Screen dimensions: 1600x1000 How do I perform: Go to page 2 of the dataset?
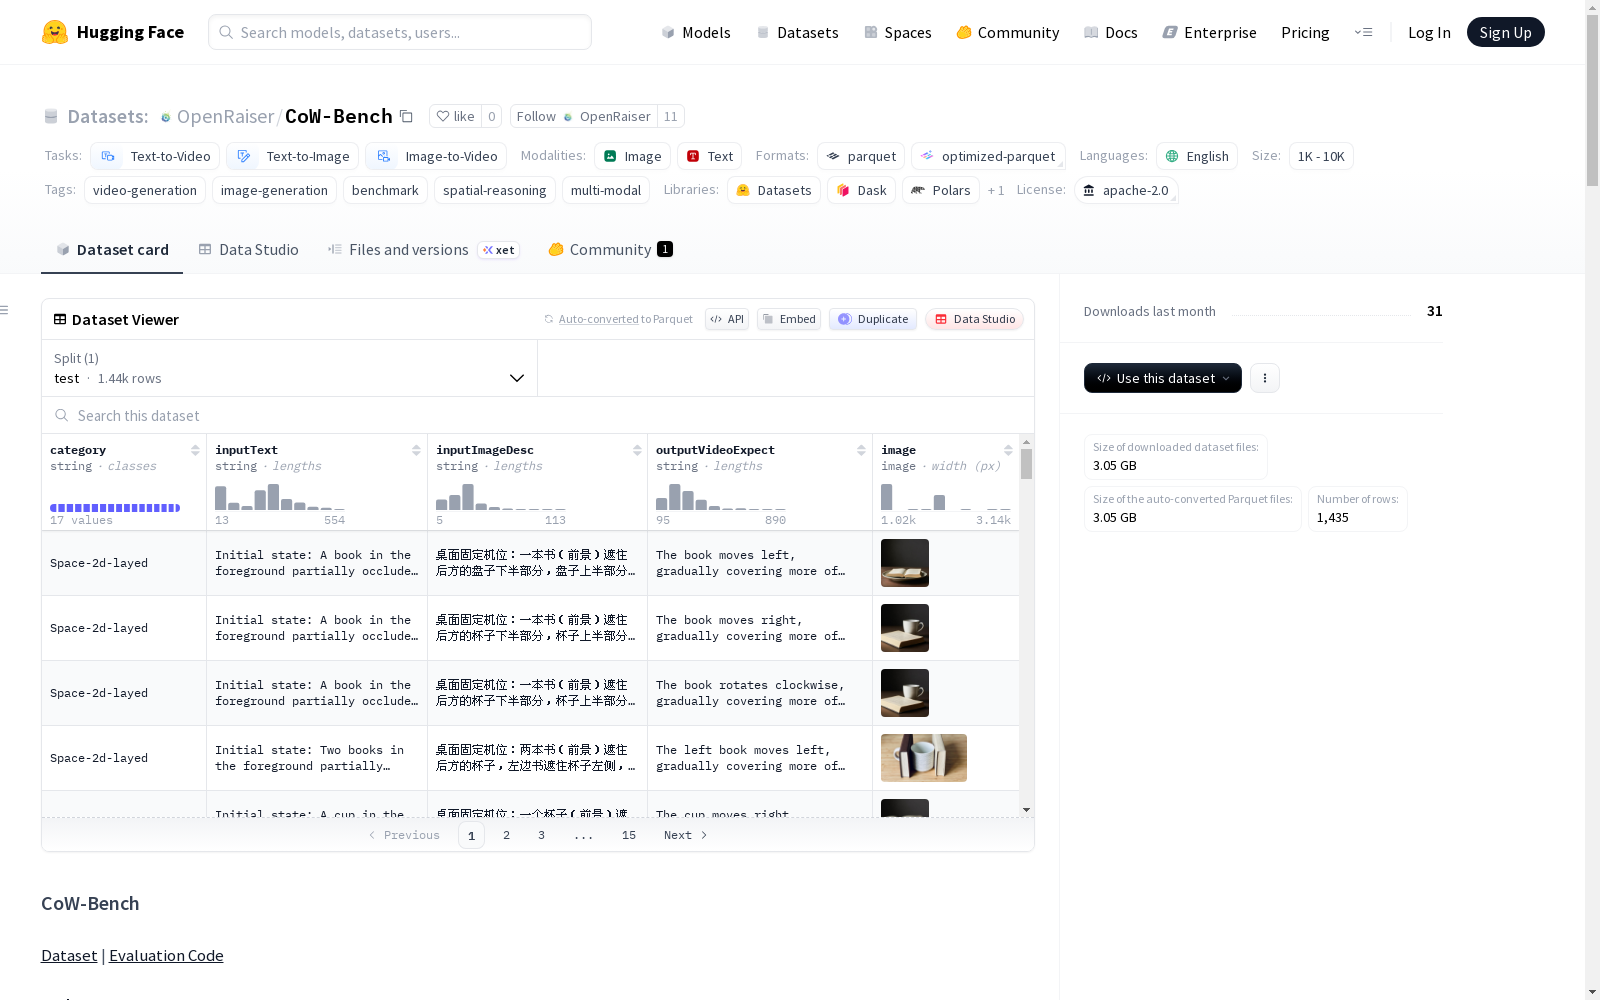(507, 835)
